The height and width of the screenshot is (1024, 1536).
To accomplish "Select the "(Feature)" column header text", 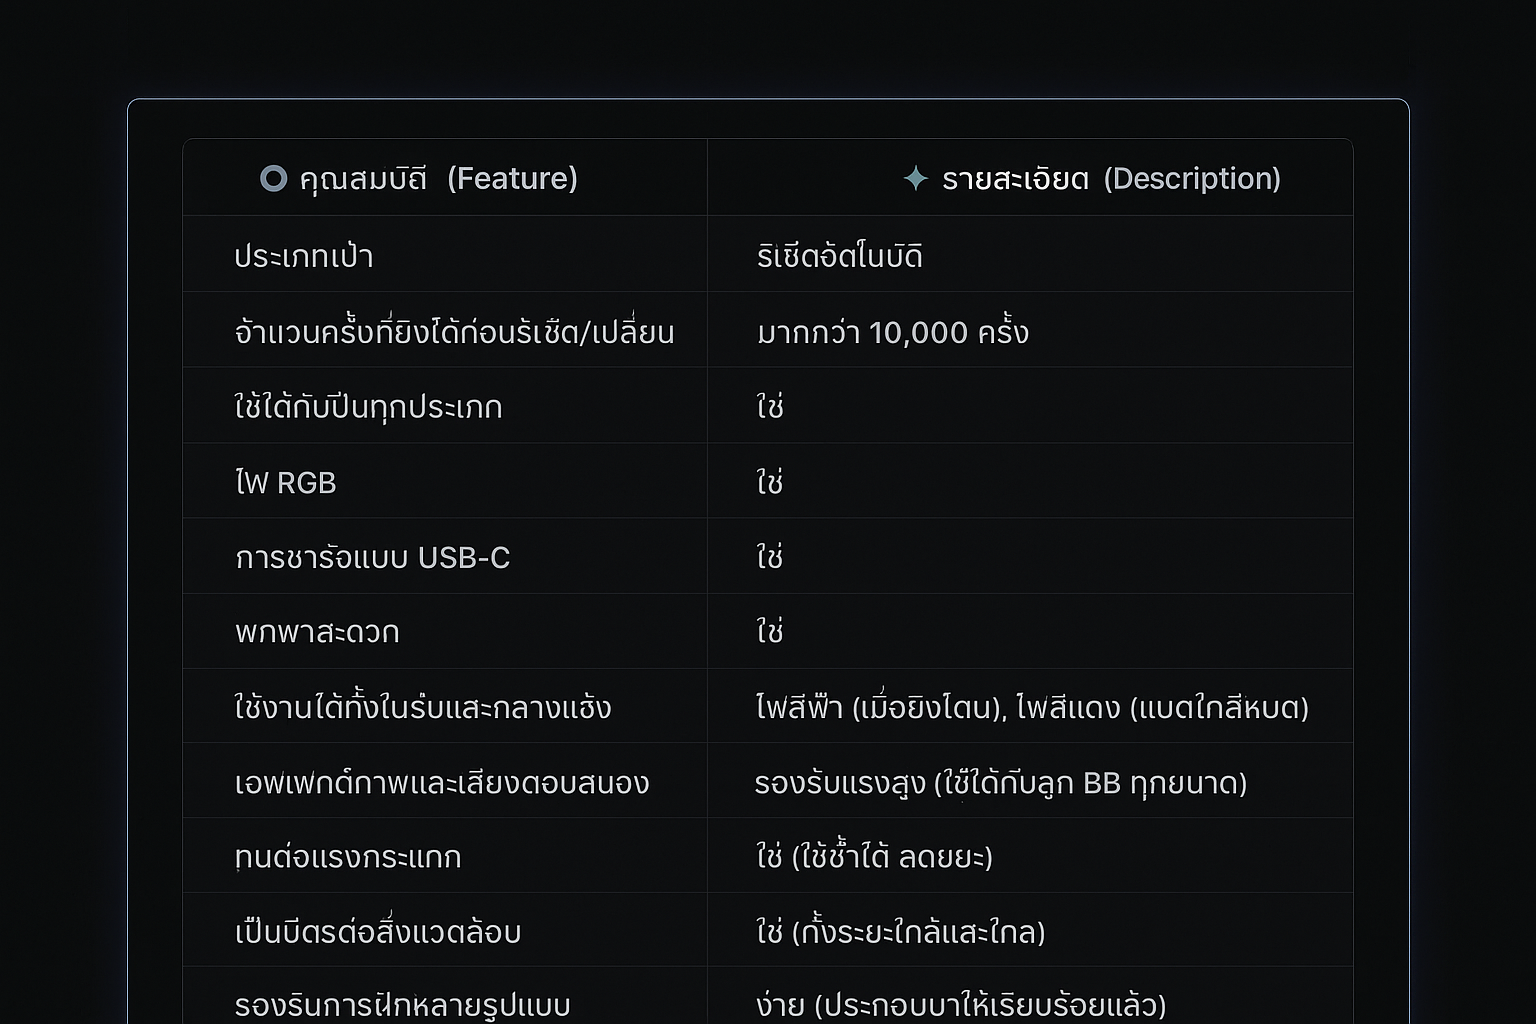I will coord(512,178).
